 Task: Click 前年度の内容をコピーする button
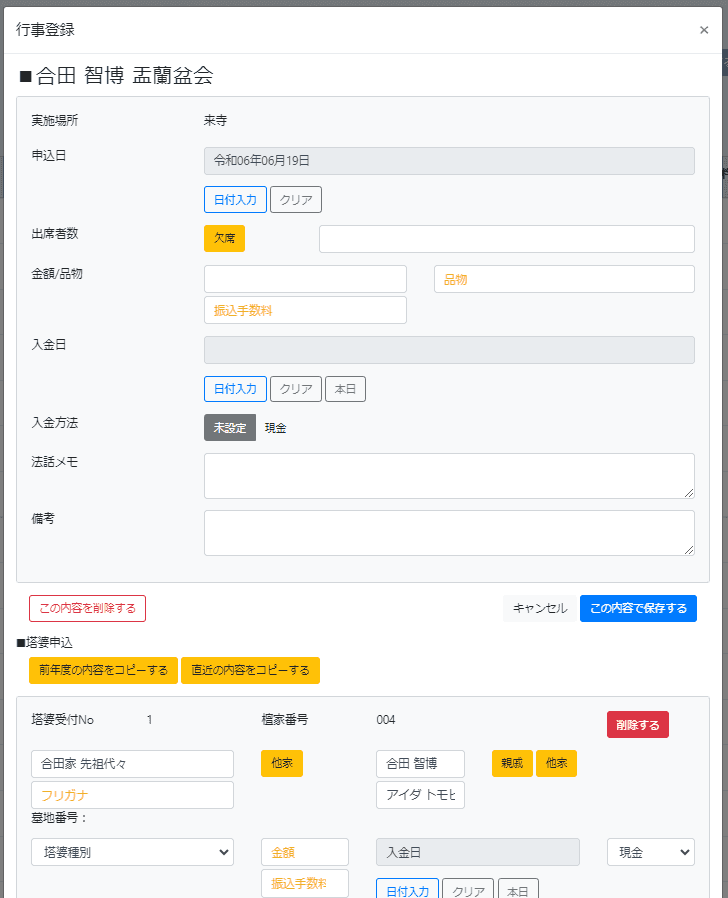coord(103,670)
